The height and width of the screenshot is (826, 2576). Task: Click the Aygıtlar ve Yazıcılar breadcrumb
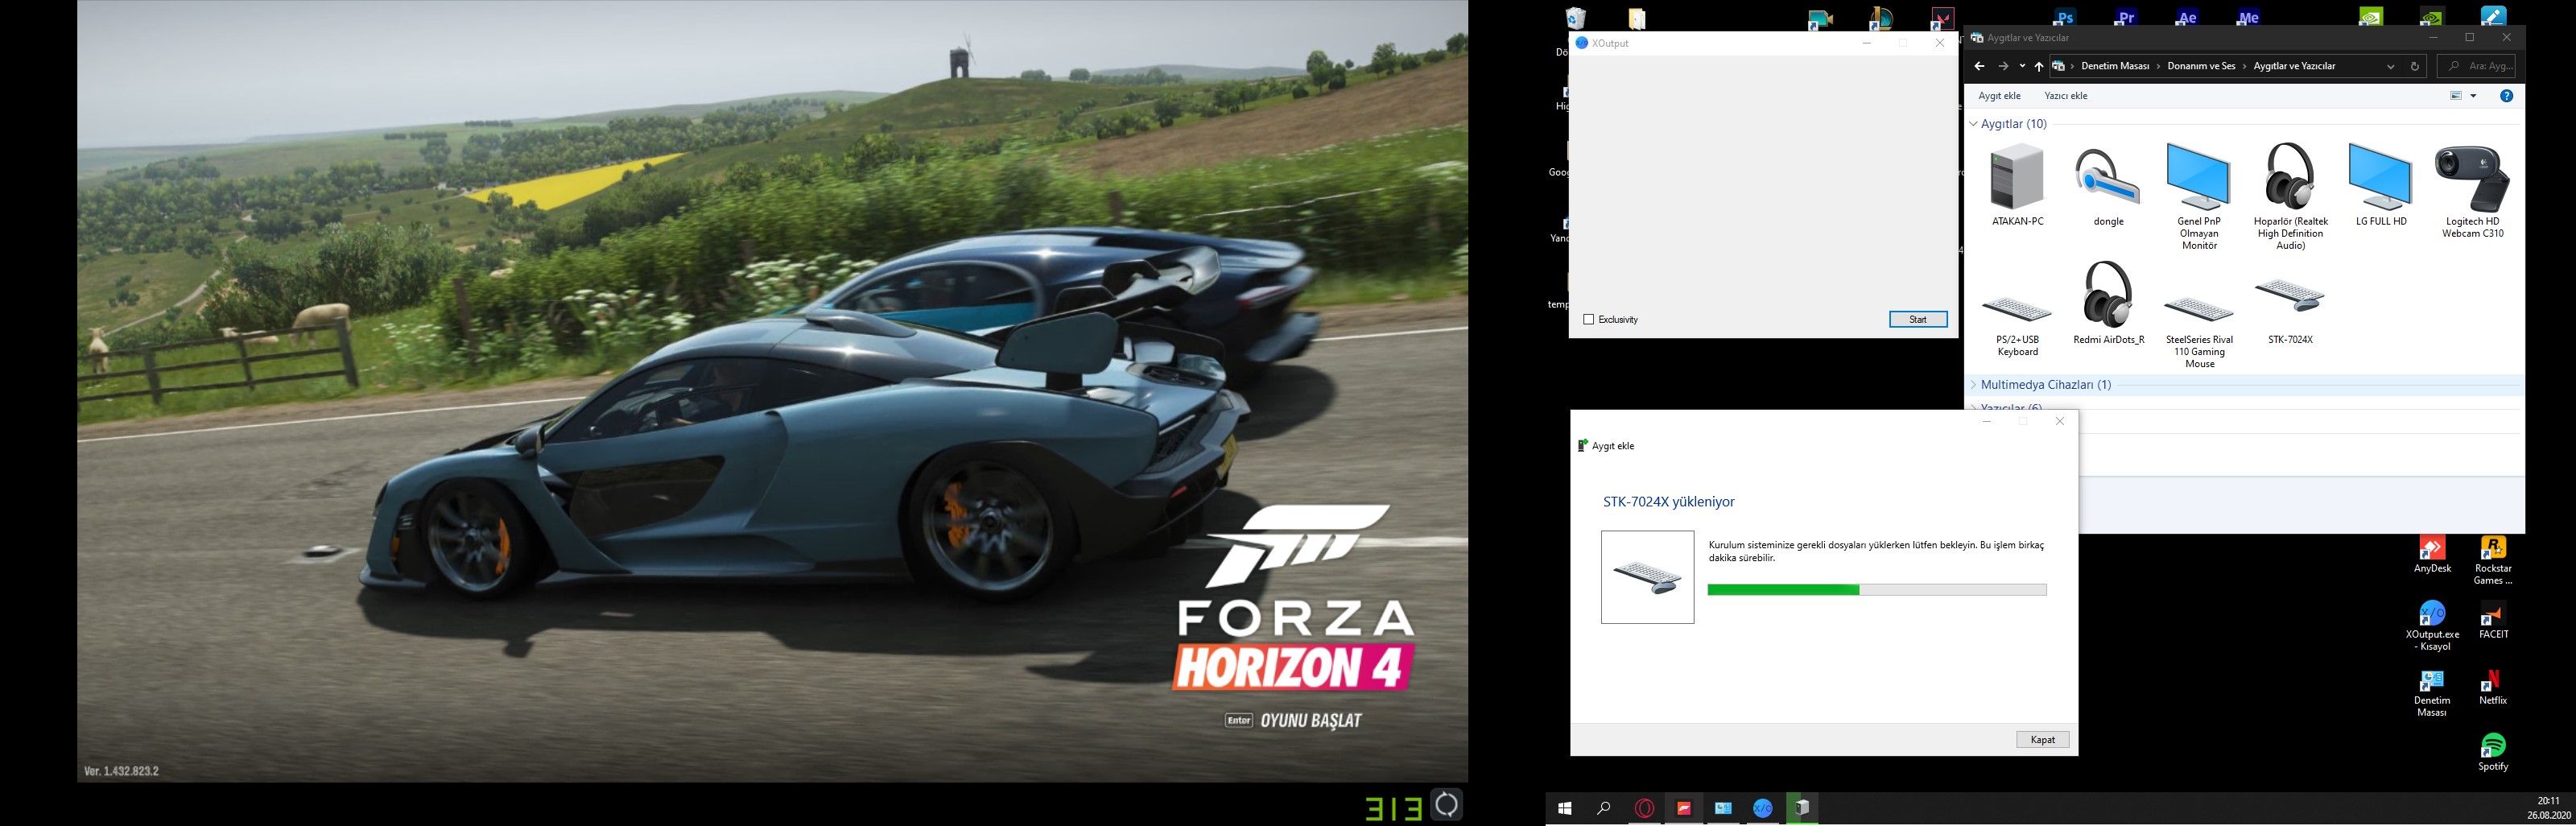(2294, 66)
